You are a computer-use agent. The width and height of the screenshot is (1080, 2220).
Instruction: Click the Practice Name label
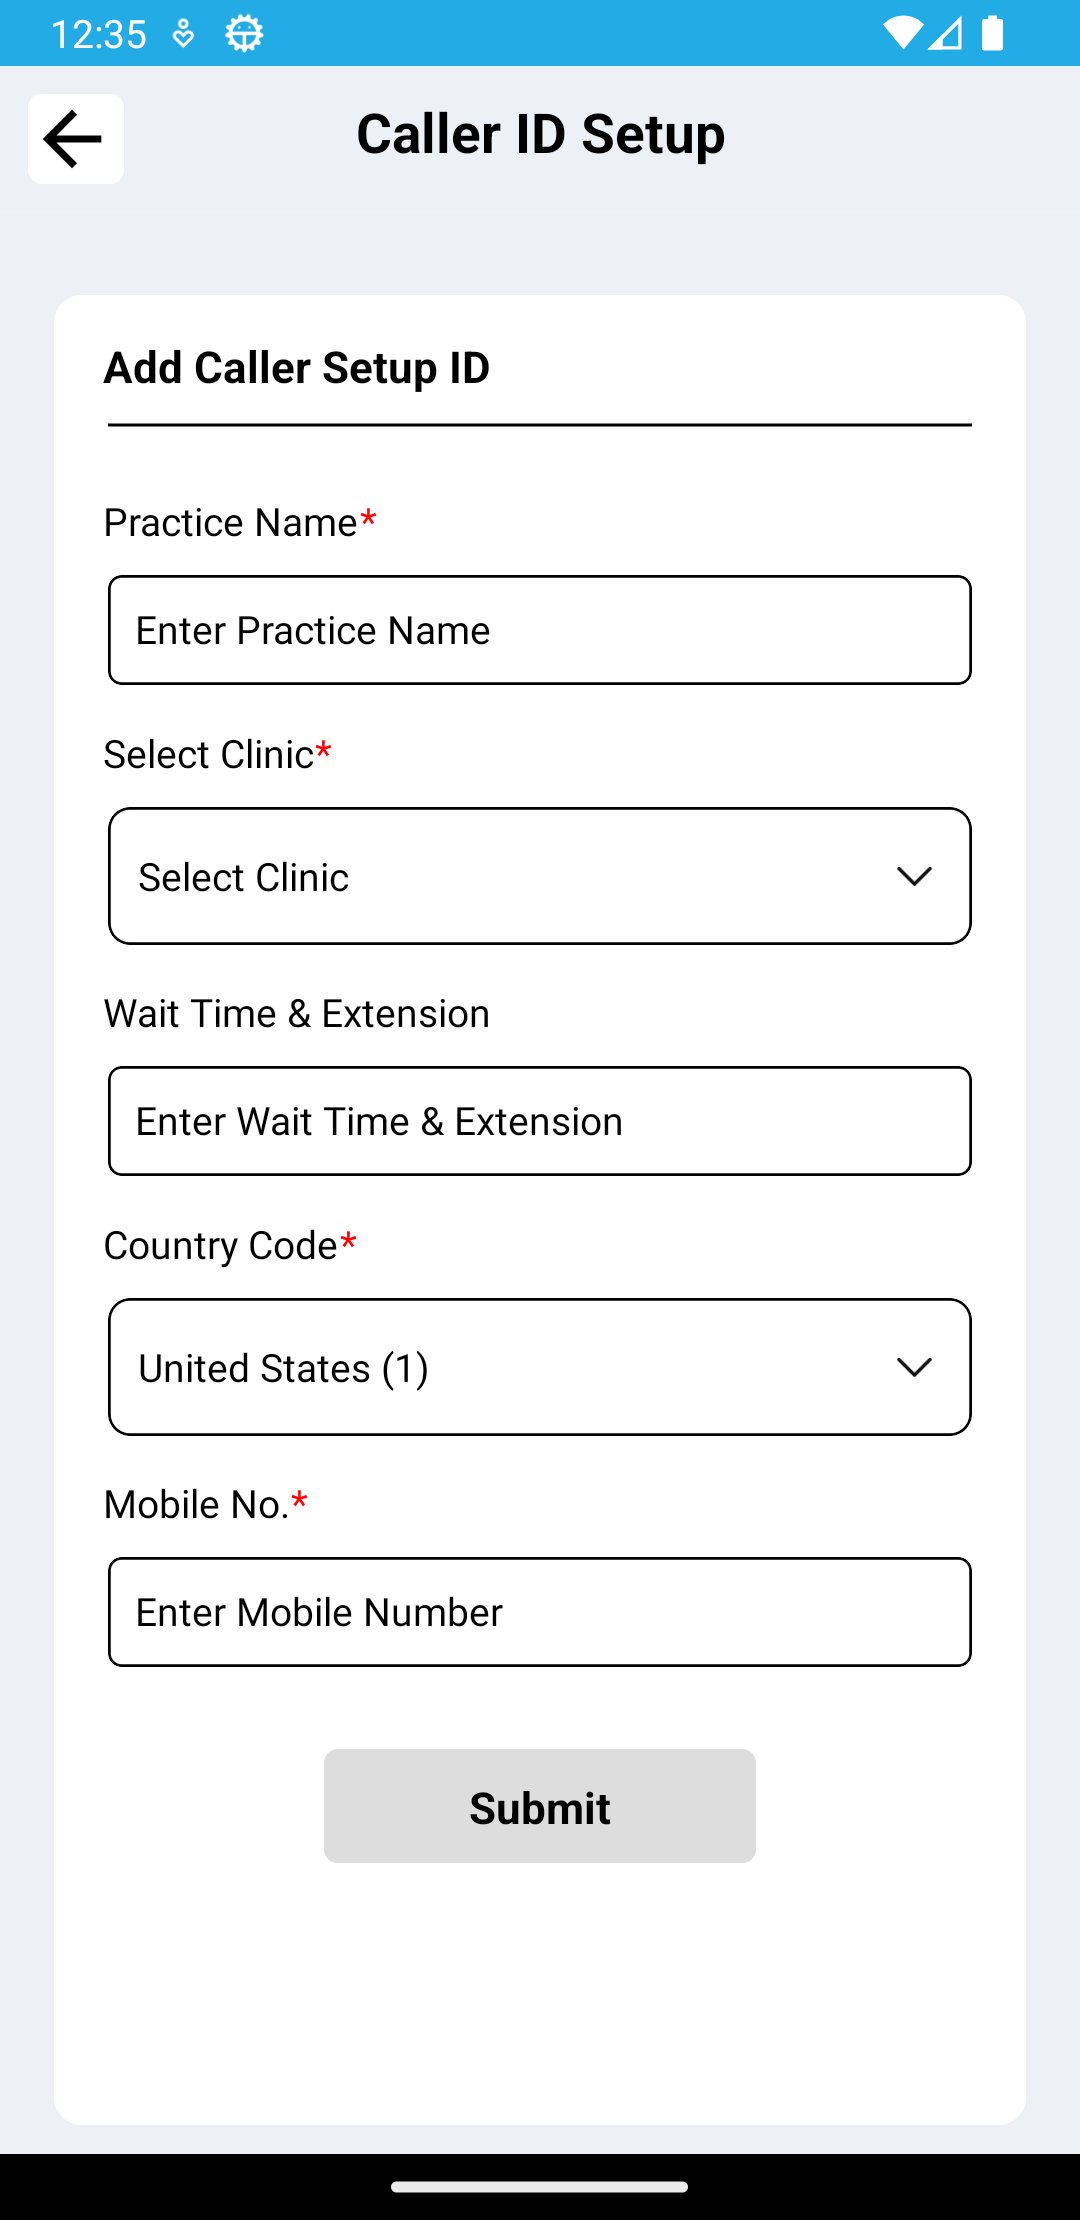231,523
